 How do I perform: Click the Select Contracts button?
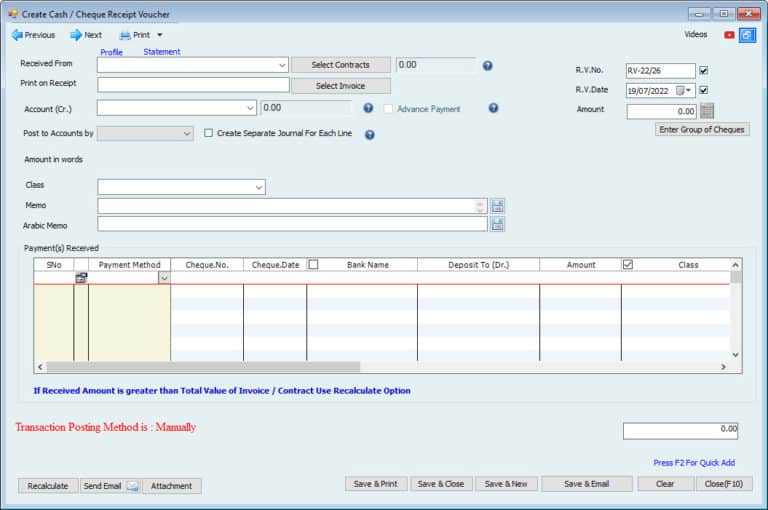pyautogui.click(x=340, y=65)
